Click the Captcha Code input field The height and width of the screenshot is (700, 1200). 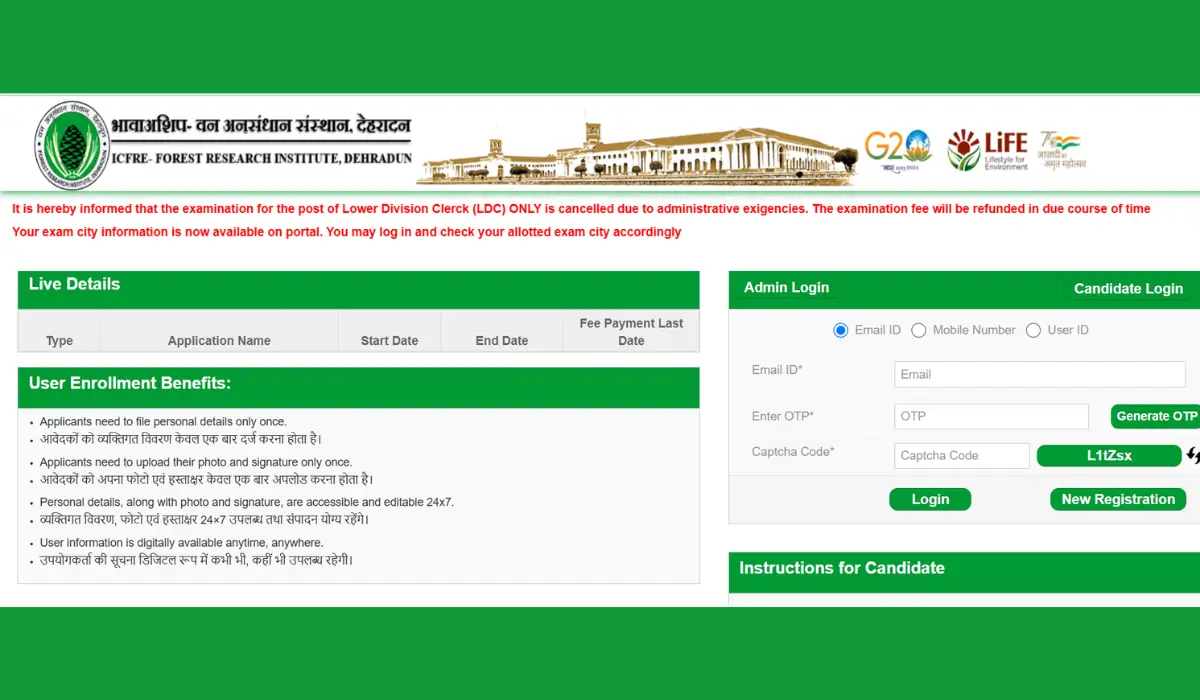click(x=962, y=456)
